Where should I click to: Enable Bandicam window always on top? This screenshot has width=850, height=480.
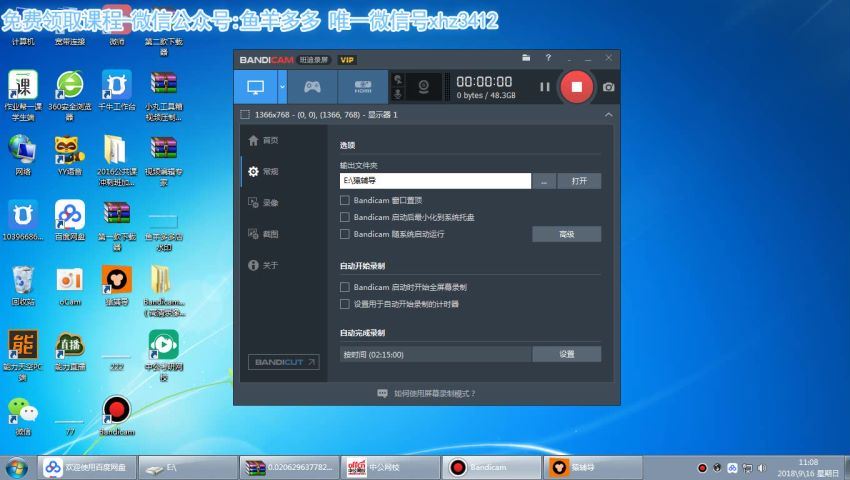[344, 200]
